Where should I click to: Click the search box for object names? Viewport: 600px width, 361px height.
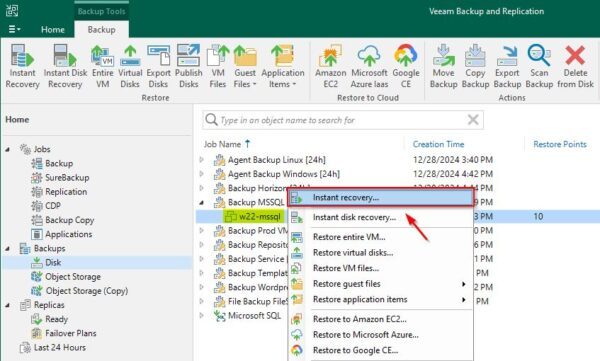(x=342, y=120)
